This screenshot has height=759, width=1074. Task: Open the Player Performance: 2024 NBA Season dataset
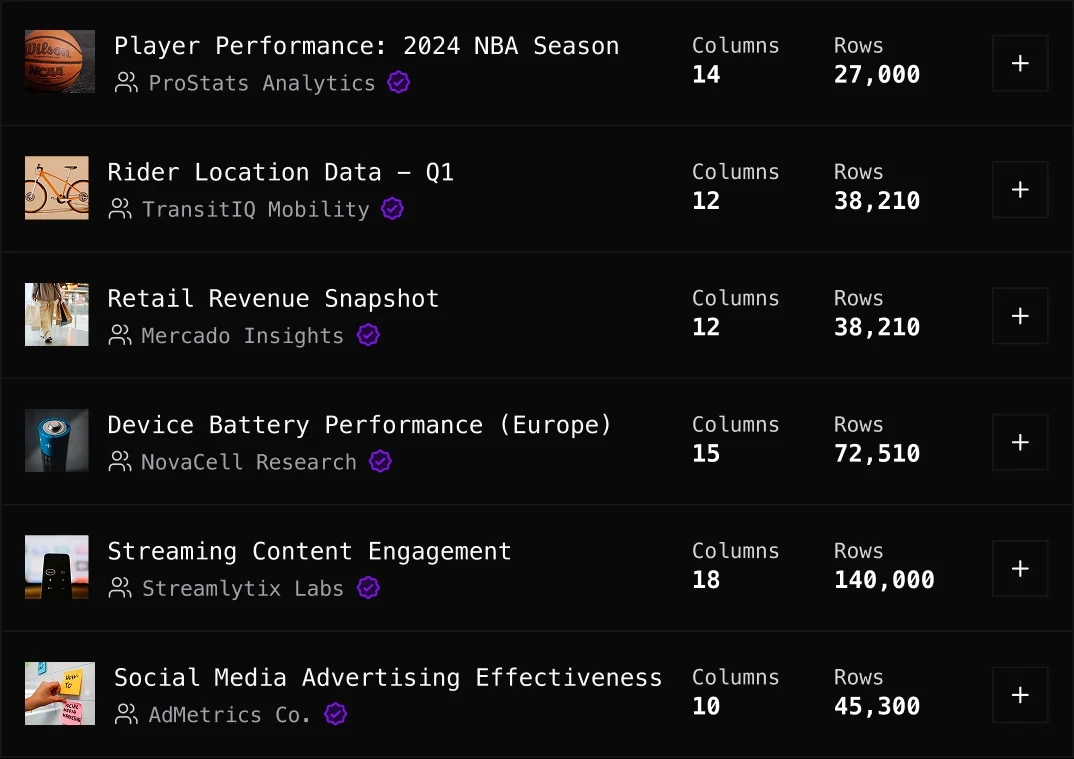[x=366, y=45]
